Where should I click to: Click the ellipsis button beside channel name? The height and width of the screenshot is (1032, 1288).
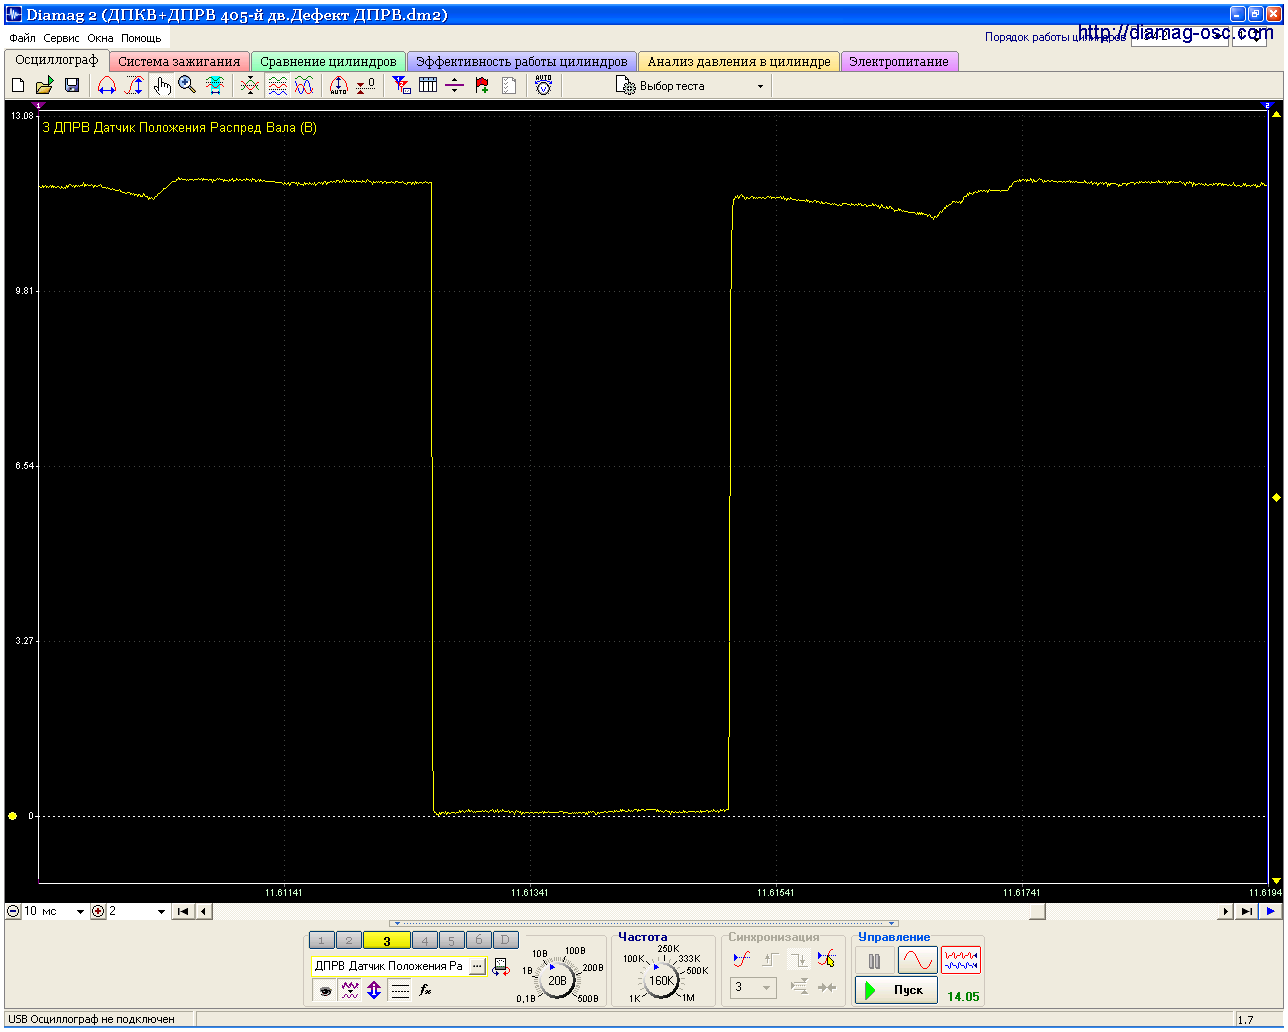pos(477,966)
